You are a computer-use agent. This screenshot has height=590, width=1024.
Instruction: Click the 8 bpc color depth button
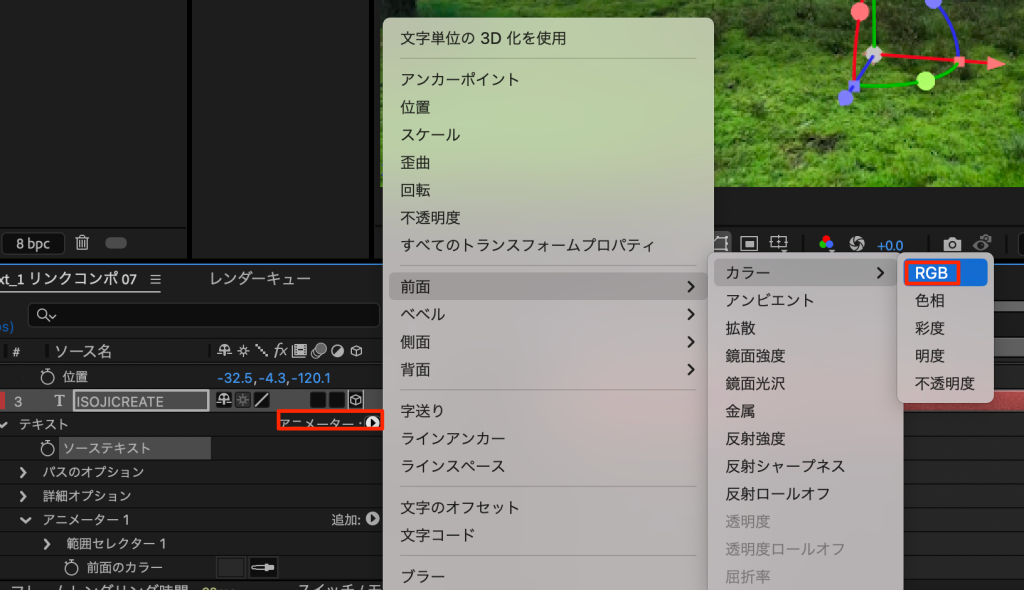point(33,243)
